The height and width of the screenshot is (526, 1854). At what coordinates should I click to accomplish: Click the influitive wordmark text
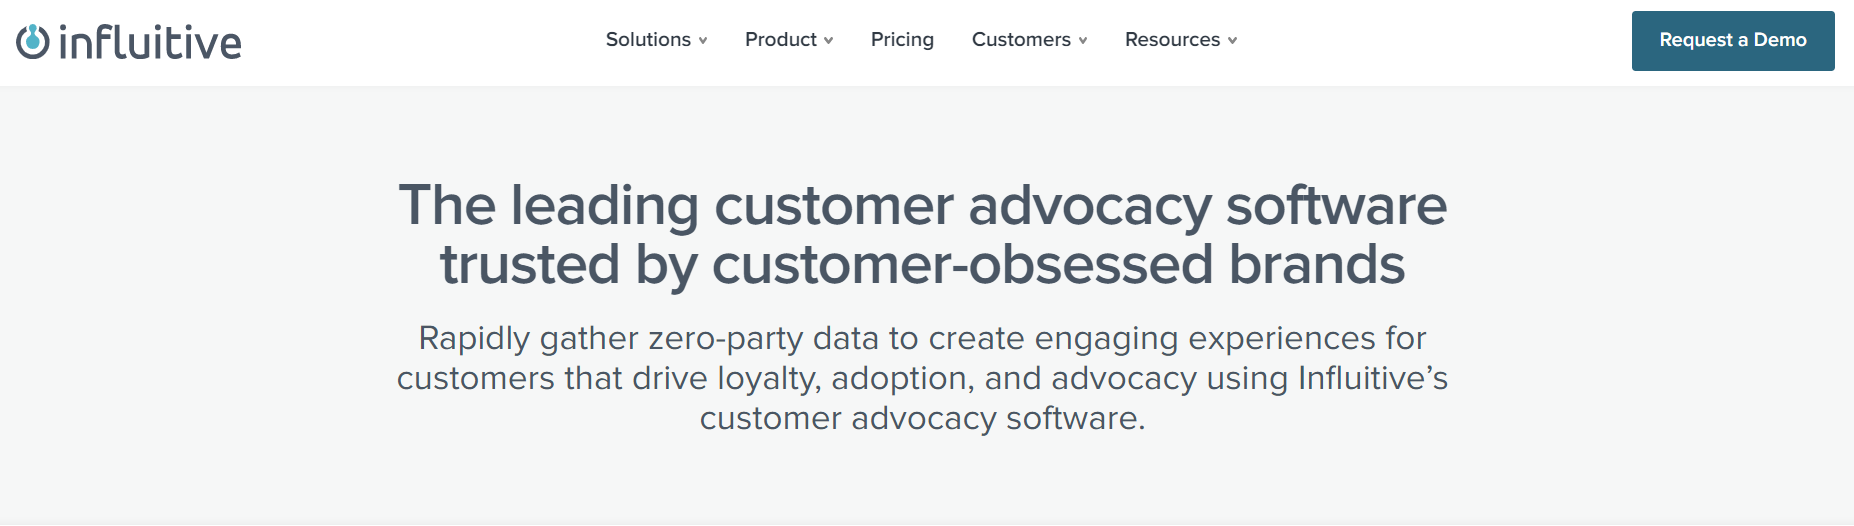pyautogui.click(x=150, y=42)
